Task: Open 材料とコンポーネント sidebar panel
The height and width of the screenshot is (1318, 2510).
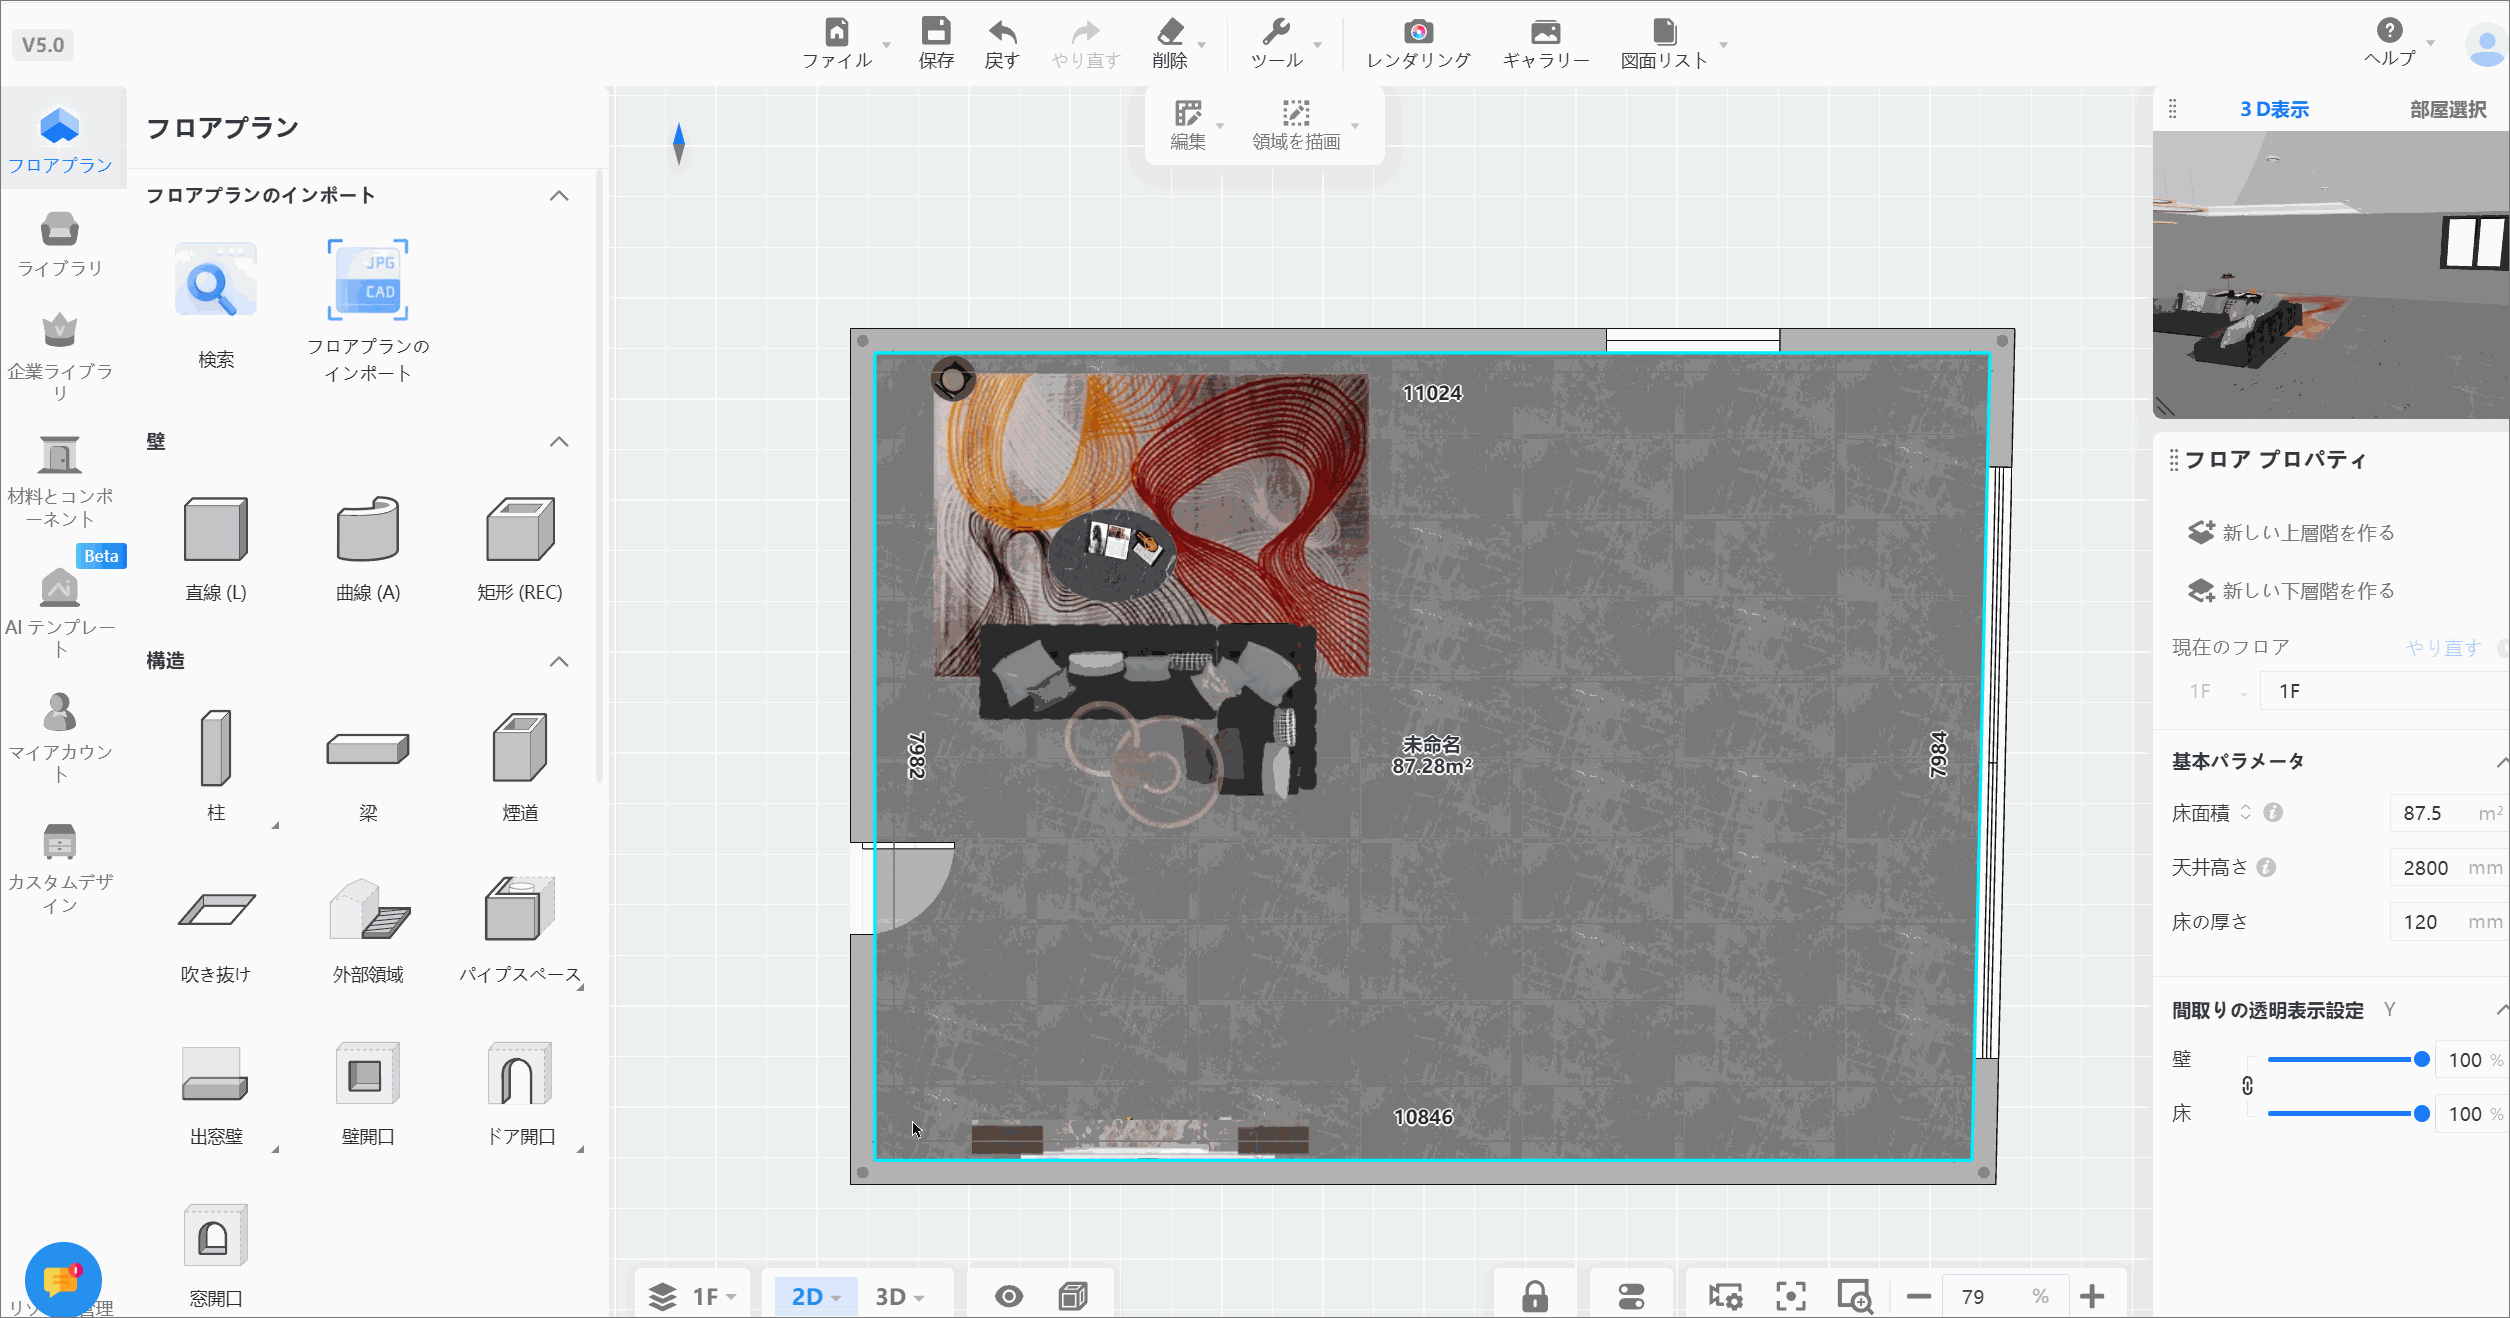Action: 60,482
